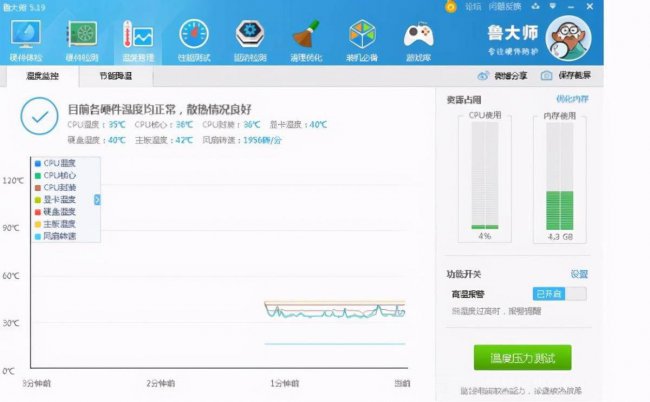
Task: Click 显卡温度 40℃ reading
Action: point(298,124)
